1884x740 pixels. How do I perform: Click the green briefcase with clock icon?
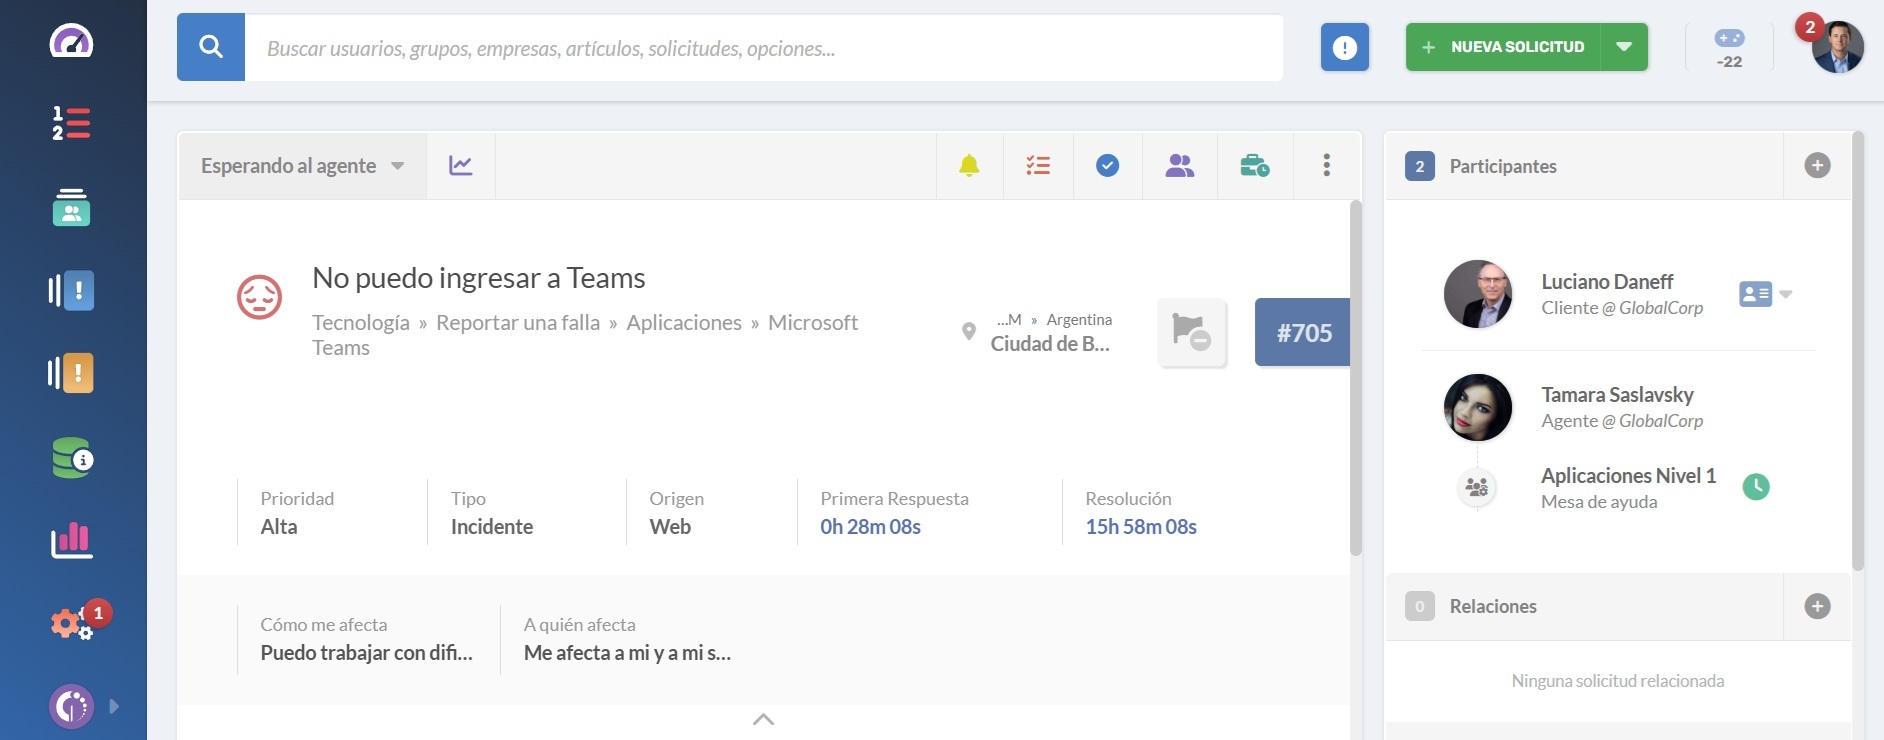(x=1254, y=166)
